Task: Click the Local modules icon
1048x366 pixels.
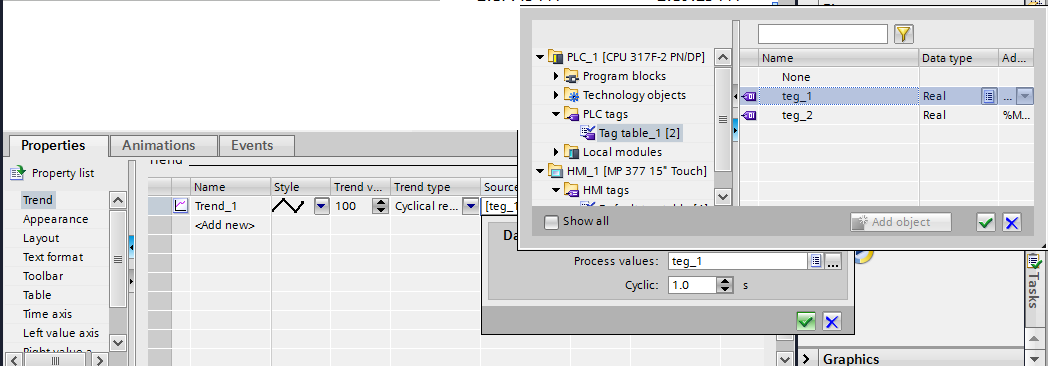Action: coord(571,152)
